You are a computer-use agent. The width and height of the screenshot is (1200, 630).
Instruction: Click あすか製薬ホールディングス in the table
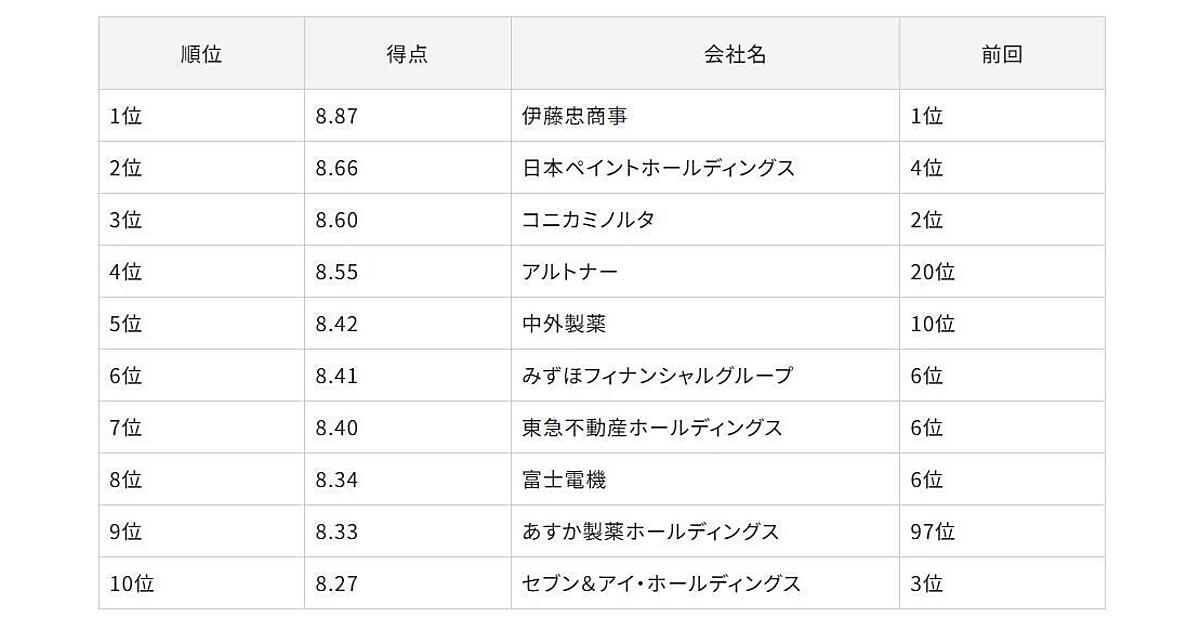[x=650, y=532]
